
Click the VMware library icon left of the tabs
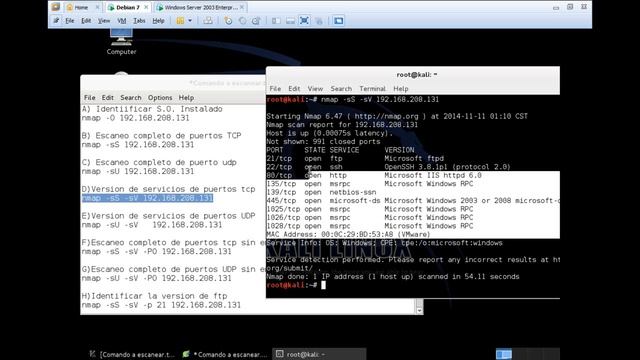[56, 7]
